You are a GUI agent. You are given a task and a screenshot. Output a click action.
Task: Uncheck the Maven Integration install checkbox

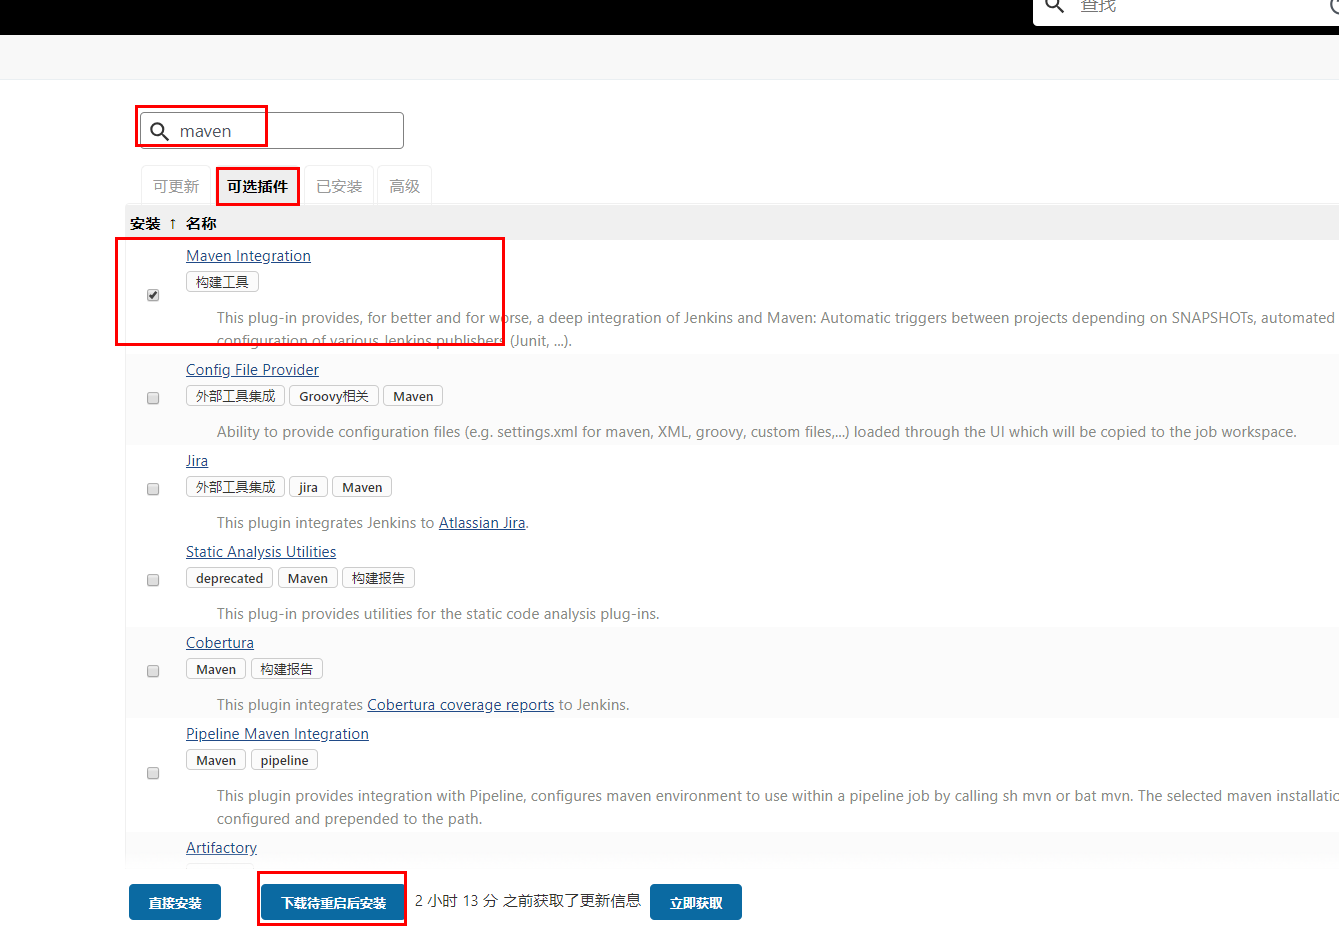pos(153,295)
